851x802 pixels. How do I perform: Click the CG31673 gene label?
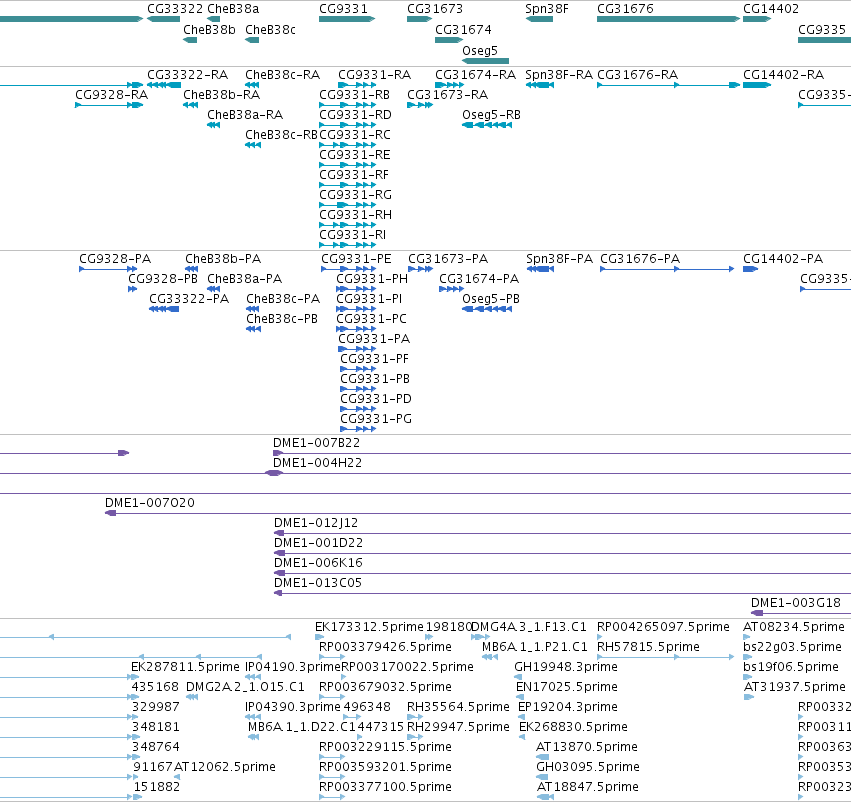click(x=435, y=9)
